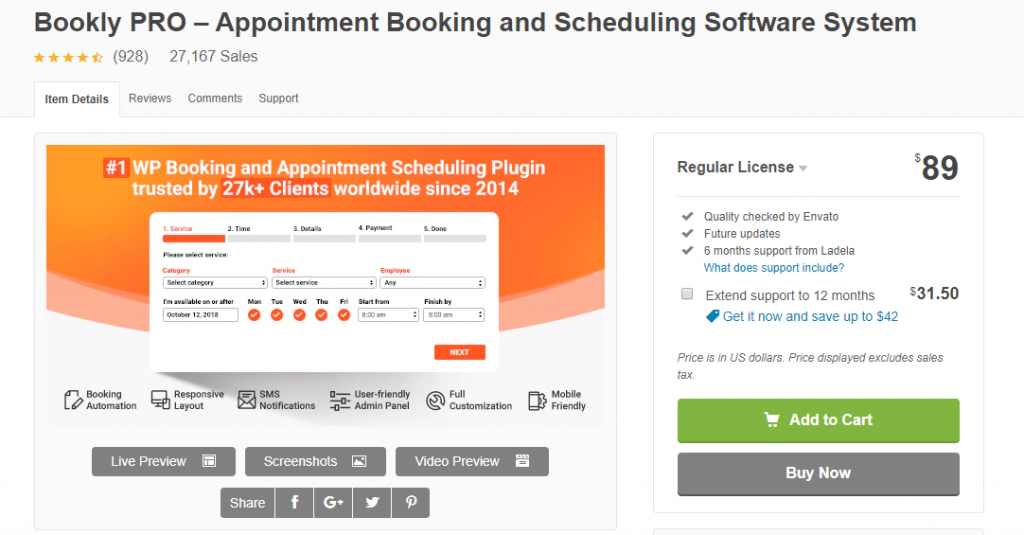1024x535 pixels.
Task: Click the Full Customization icon
Action: pyautogui.click(x=435, y=400)
